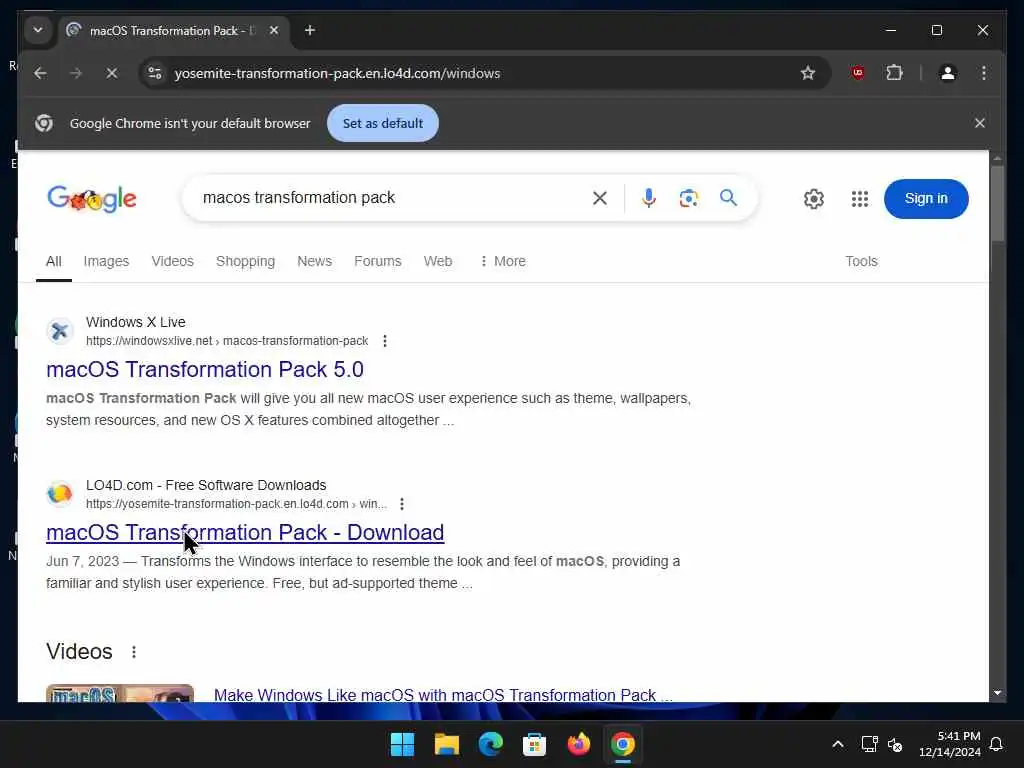Viewport: 1024px width, 768px height.
Task: Click Set as default button
Action: click(383, 123)
